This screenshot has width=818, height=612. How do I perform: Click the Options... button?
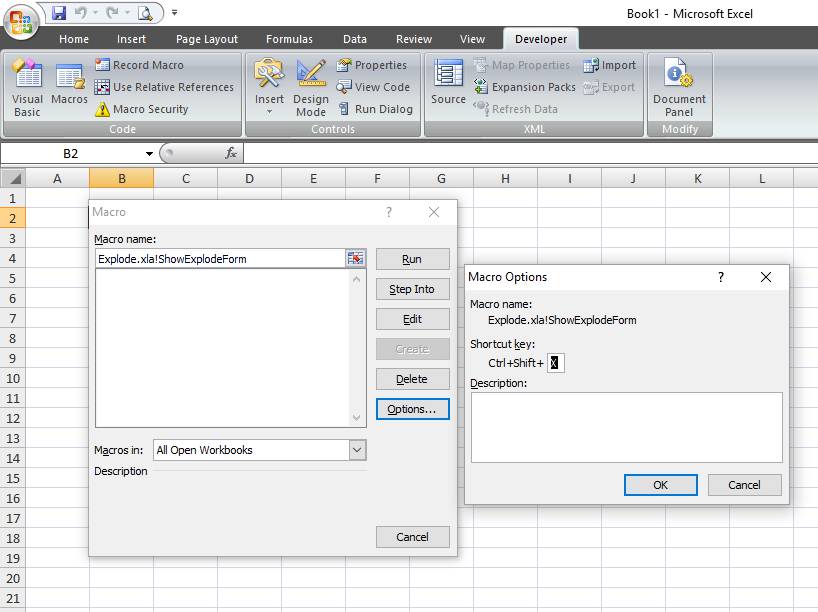(x=412, y=409)
